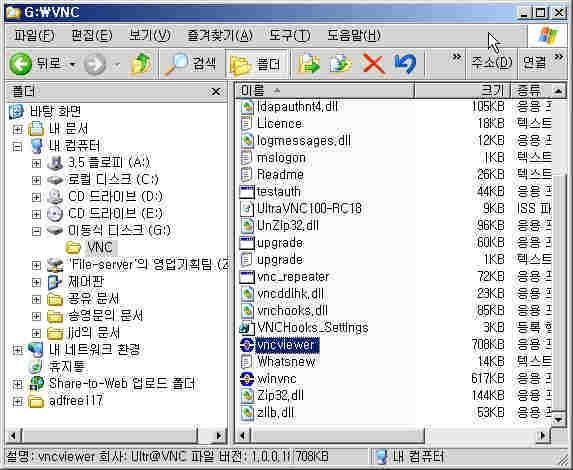Click the blue Undo arrow icon
This screenshot has width=573, height=470.
pyautogui.click(x=405, y=64)
